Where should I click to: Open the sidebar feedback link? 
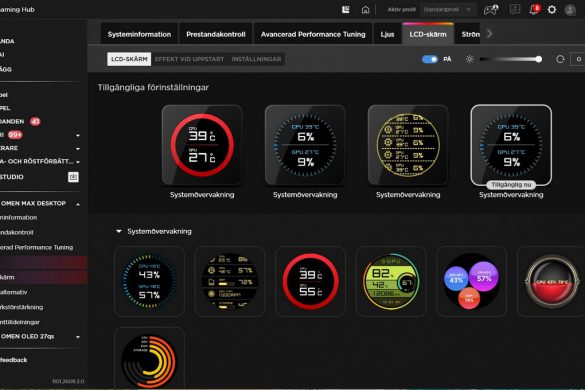pos(14,360)
